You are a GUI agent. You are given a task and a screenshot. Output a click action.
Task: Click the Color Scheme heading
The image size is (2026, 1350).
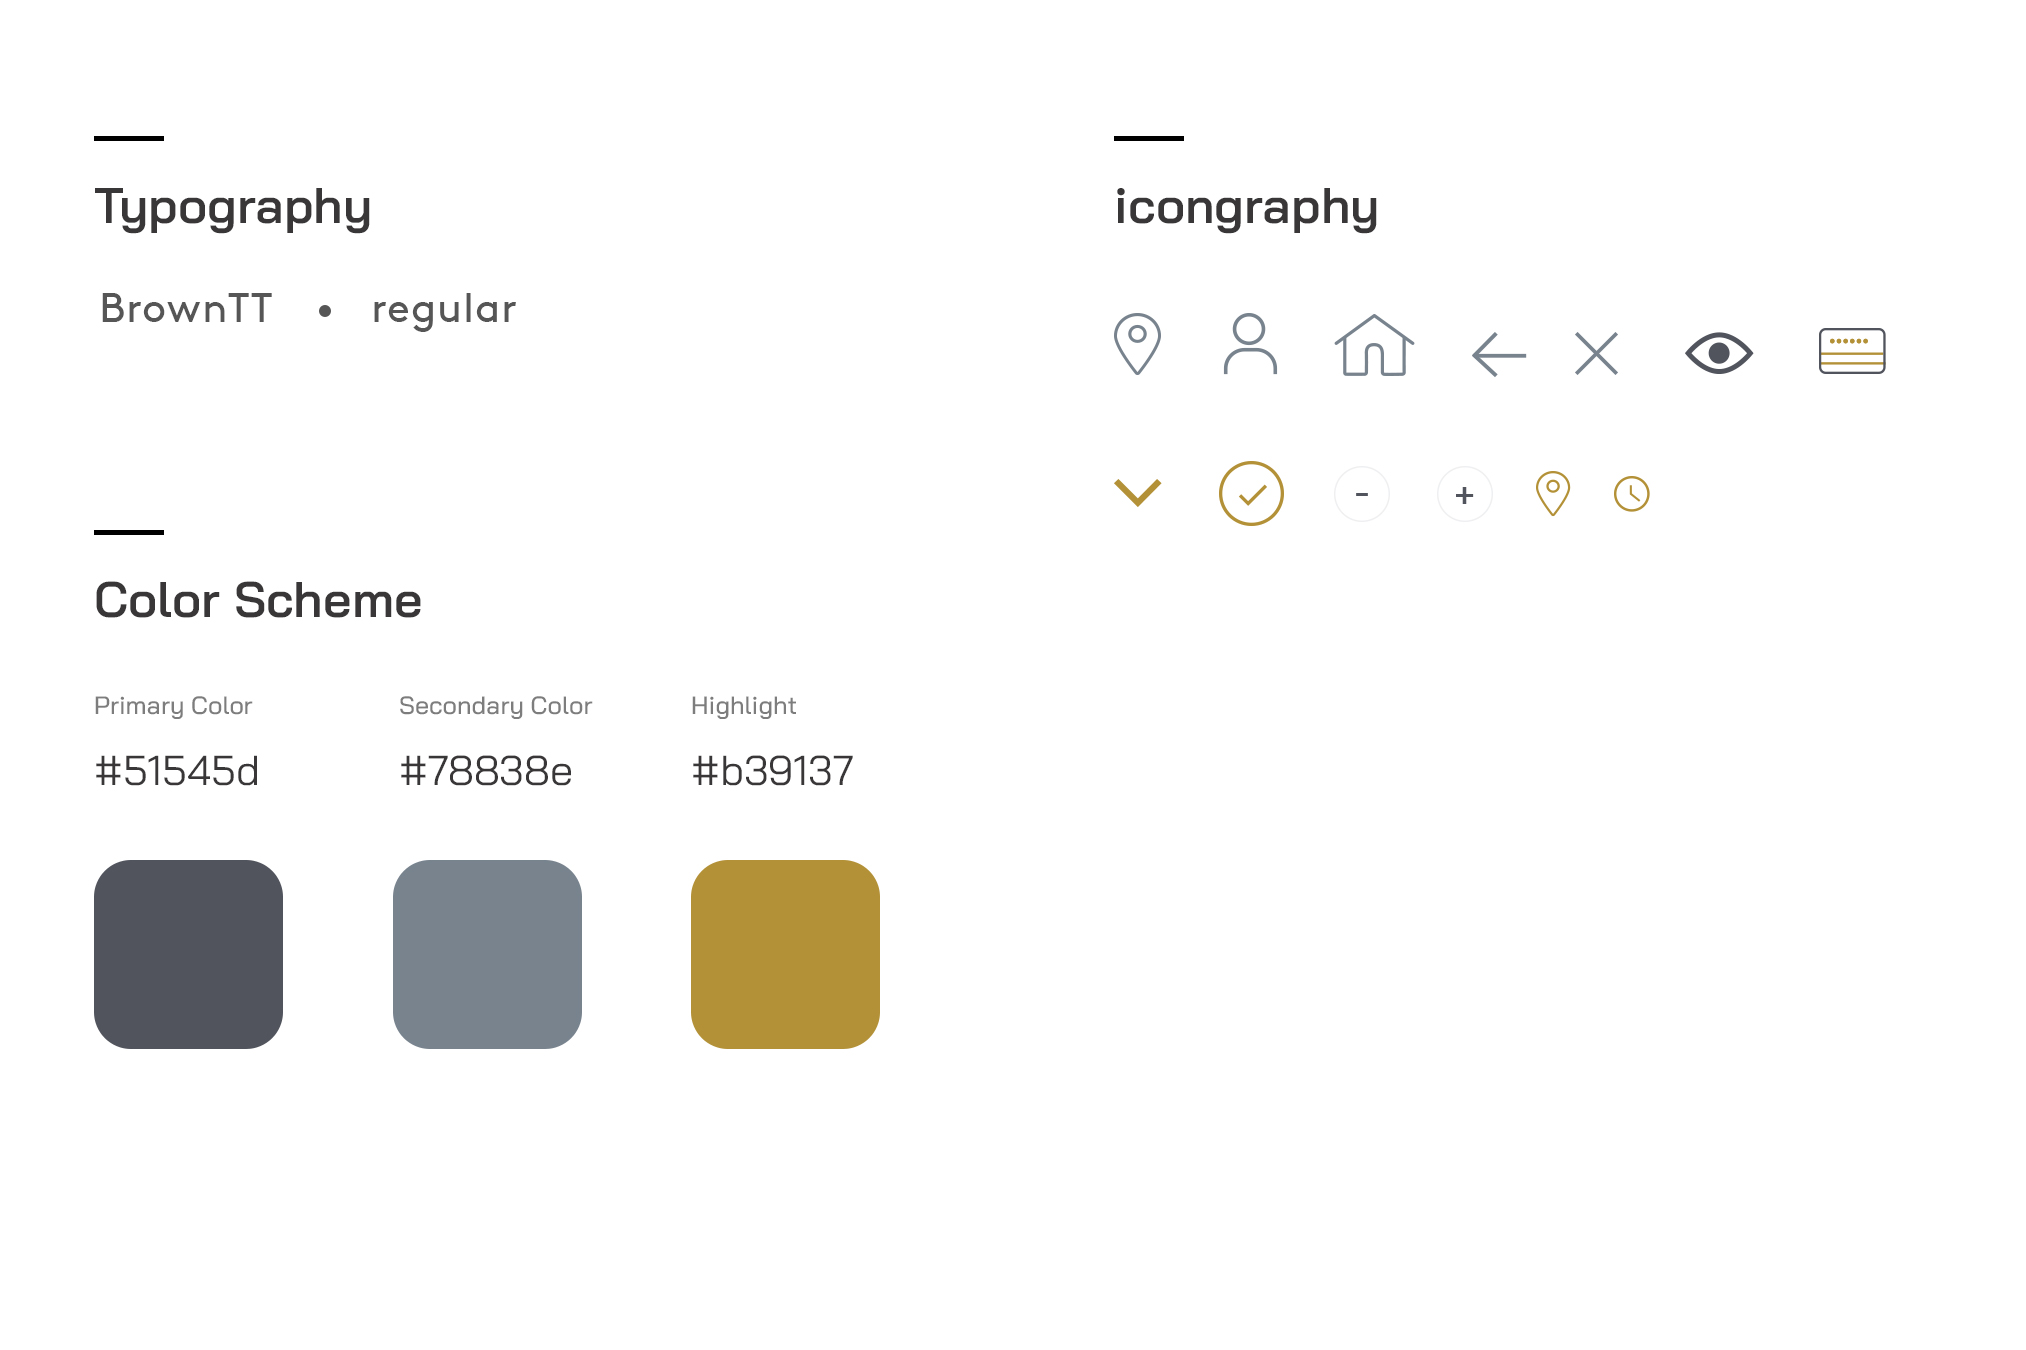[x=258, y=601]
